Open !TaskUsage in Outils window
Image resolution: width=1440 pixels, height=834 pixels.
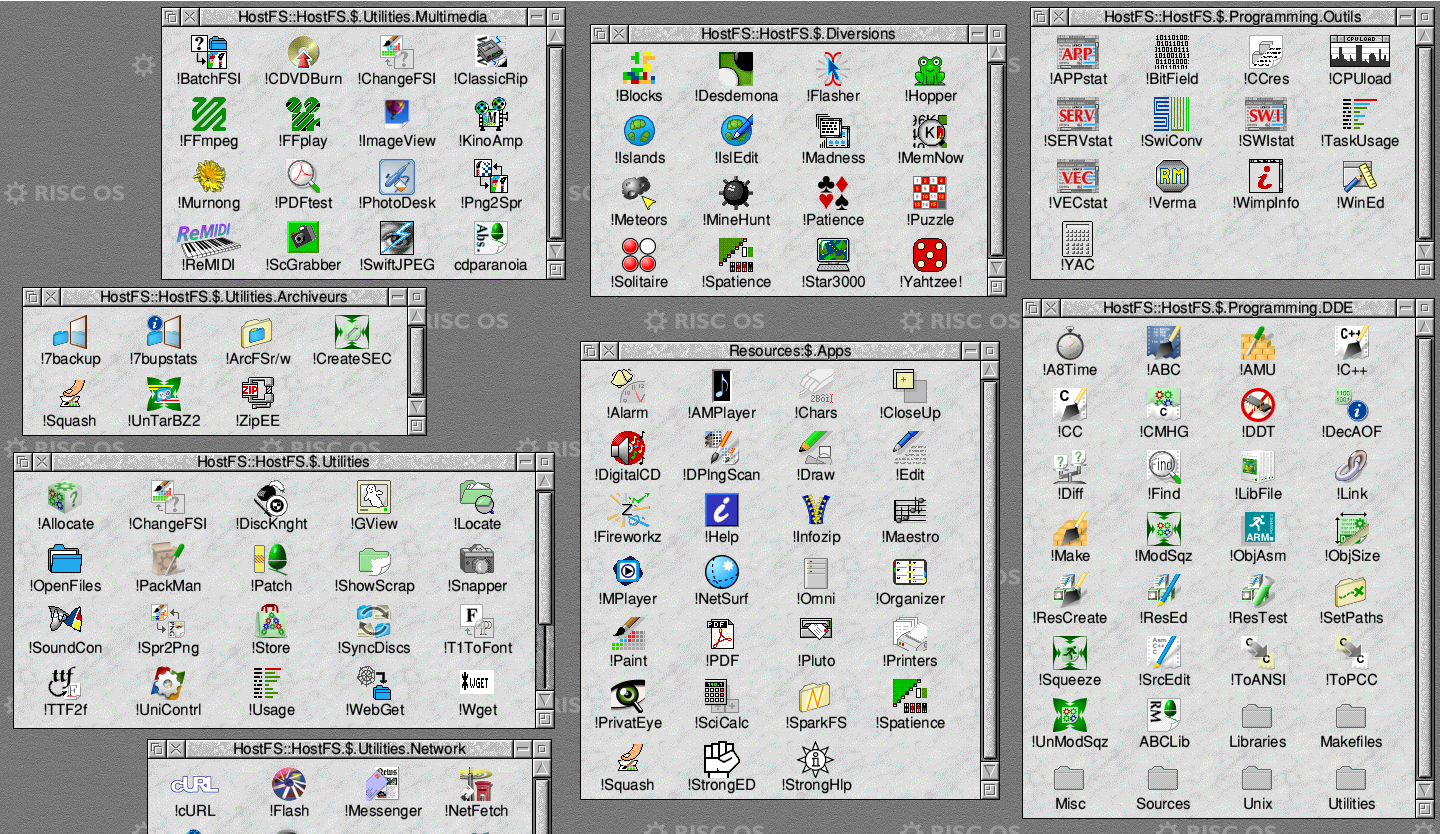(1360, 115)
